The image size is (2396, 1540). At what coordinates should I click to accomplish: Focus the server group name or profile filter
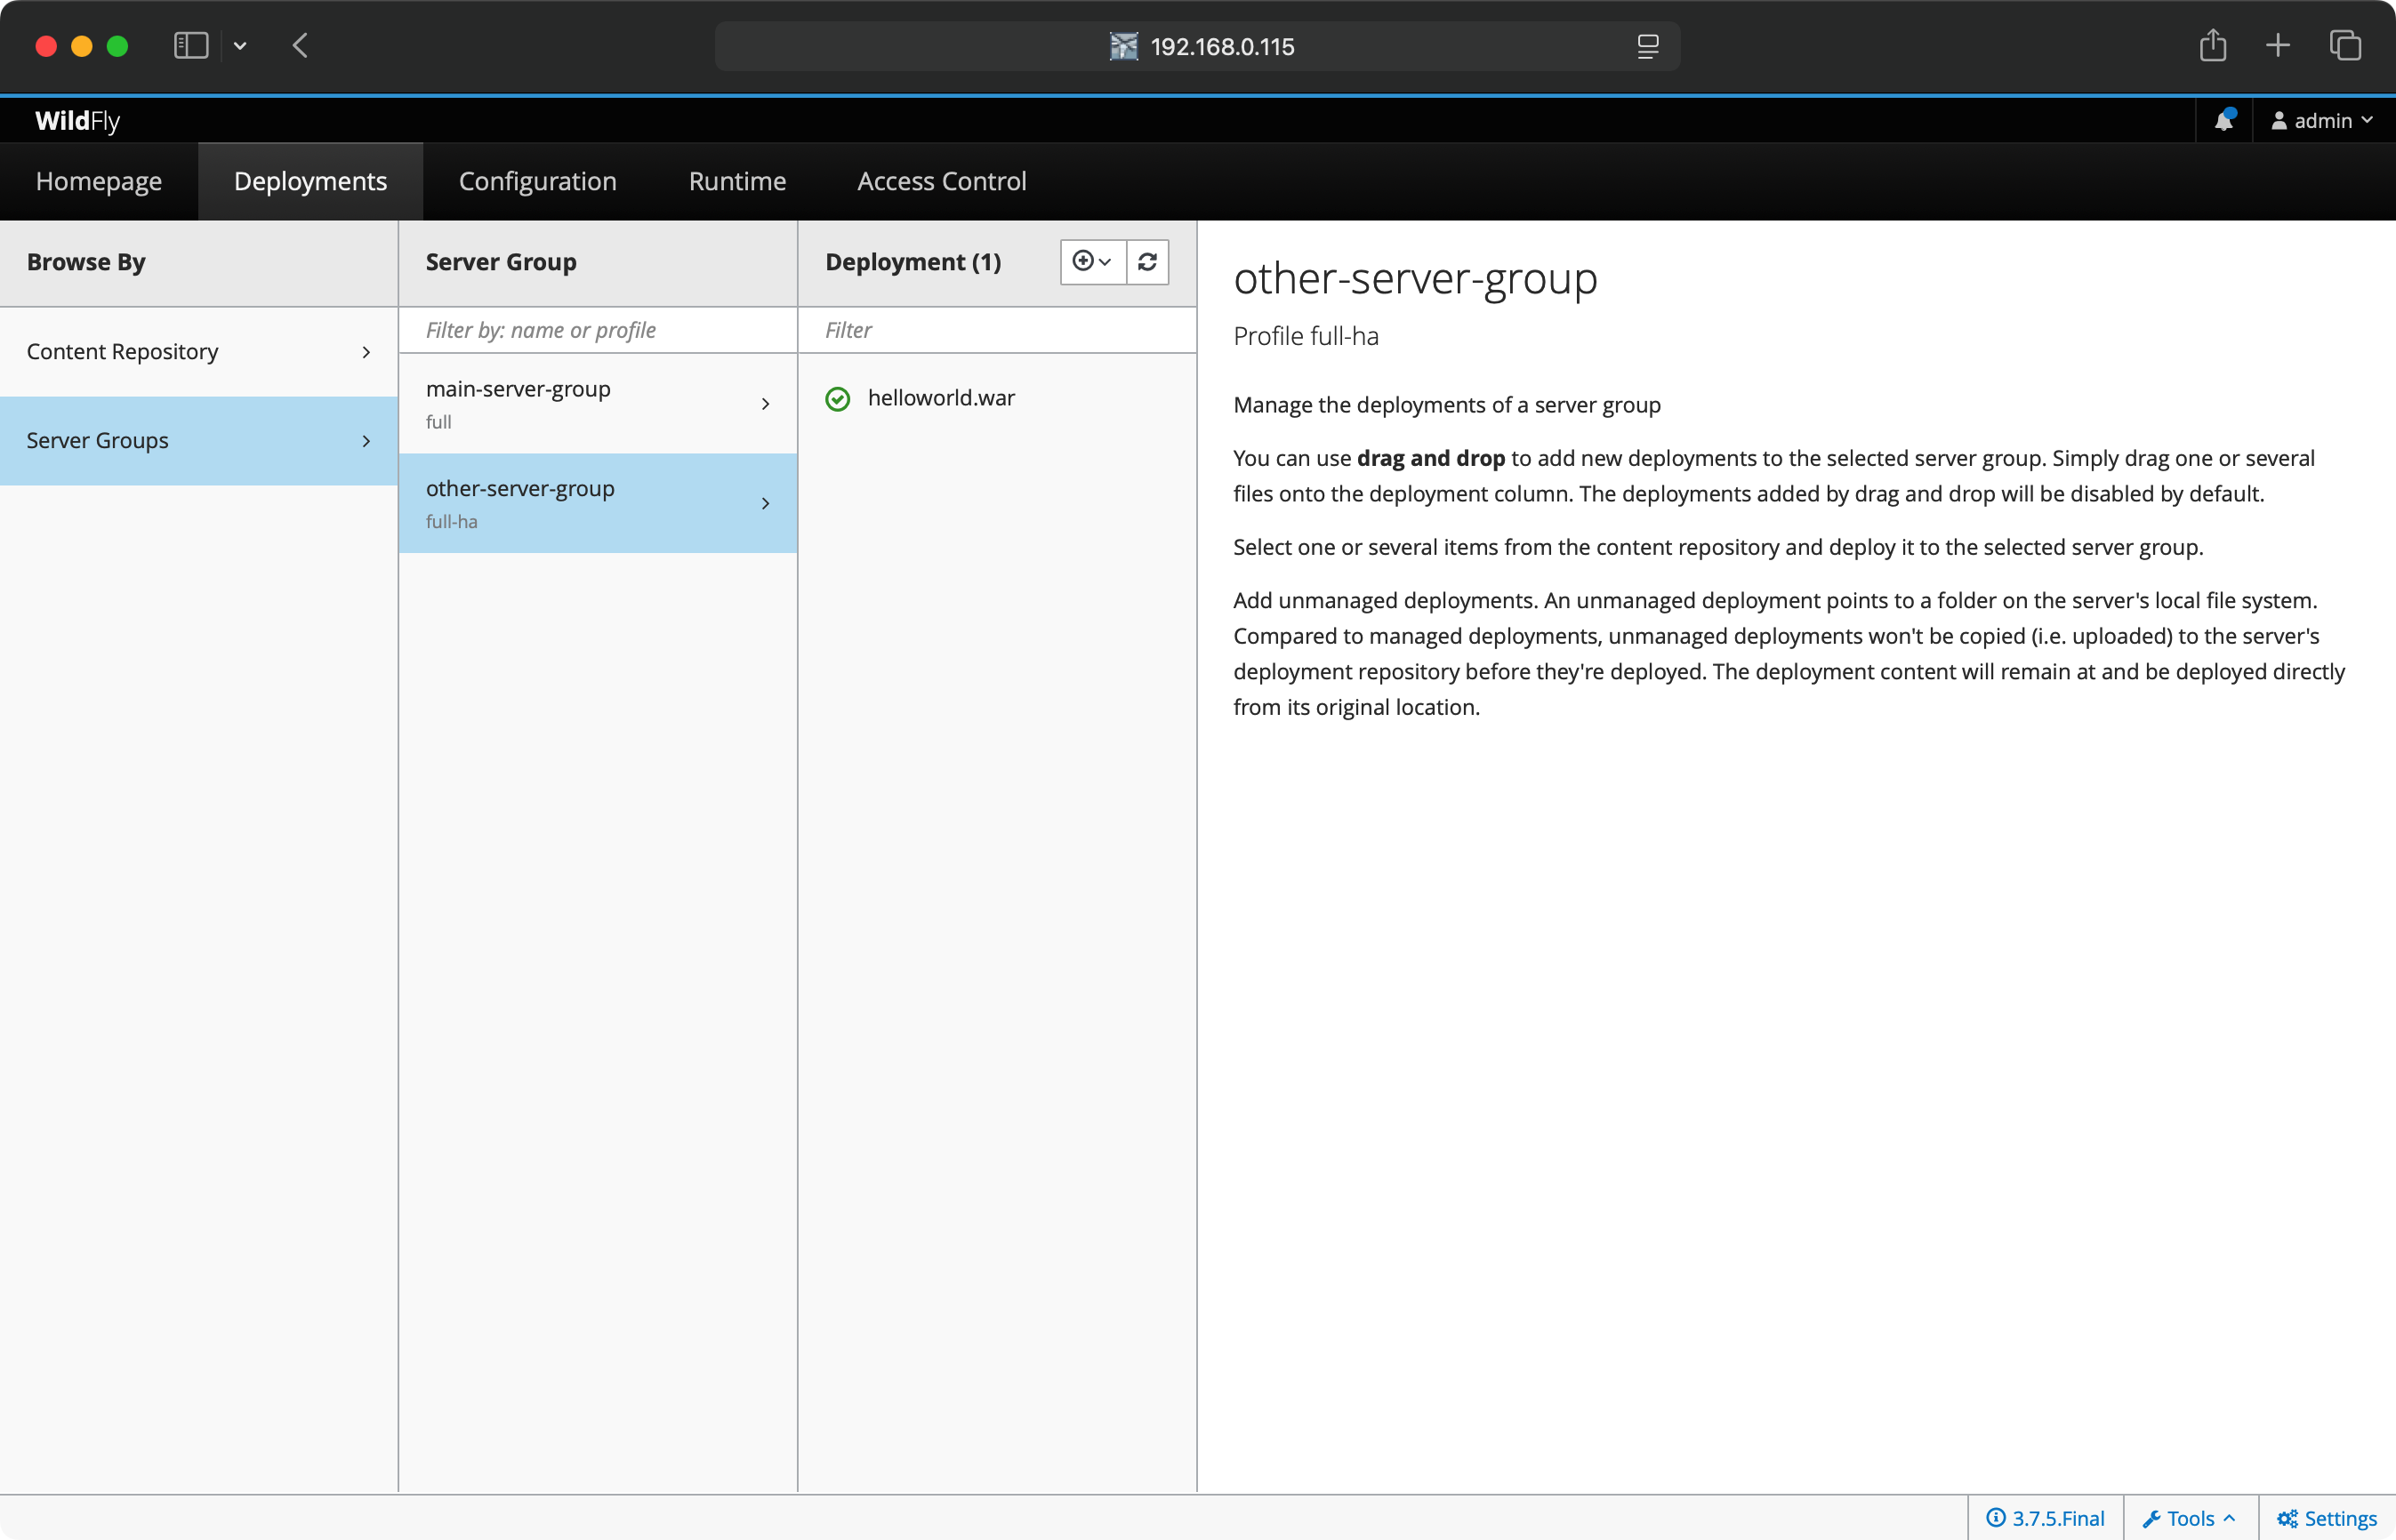point(598,330)
